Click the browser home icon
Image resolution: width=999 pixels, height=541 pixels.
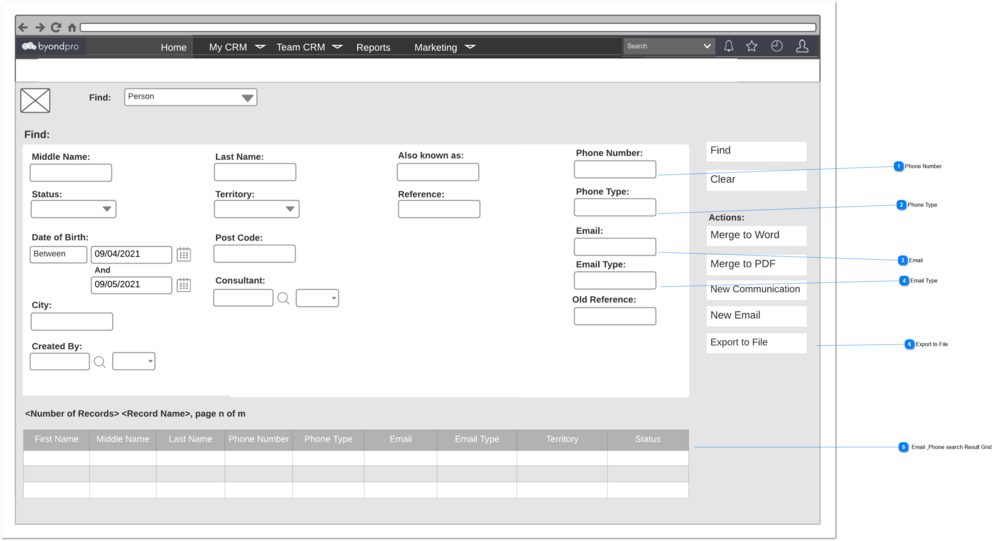71,27
